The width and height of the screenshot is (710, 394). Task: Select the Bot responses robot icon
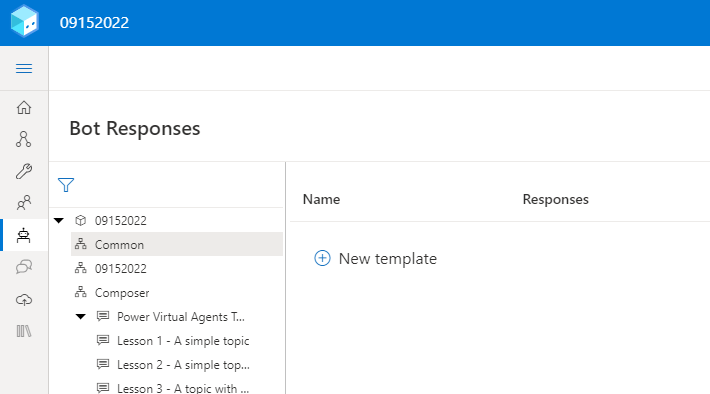[x=24, y=235]
